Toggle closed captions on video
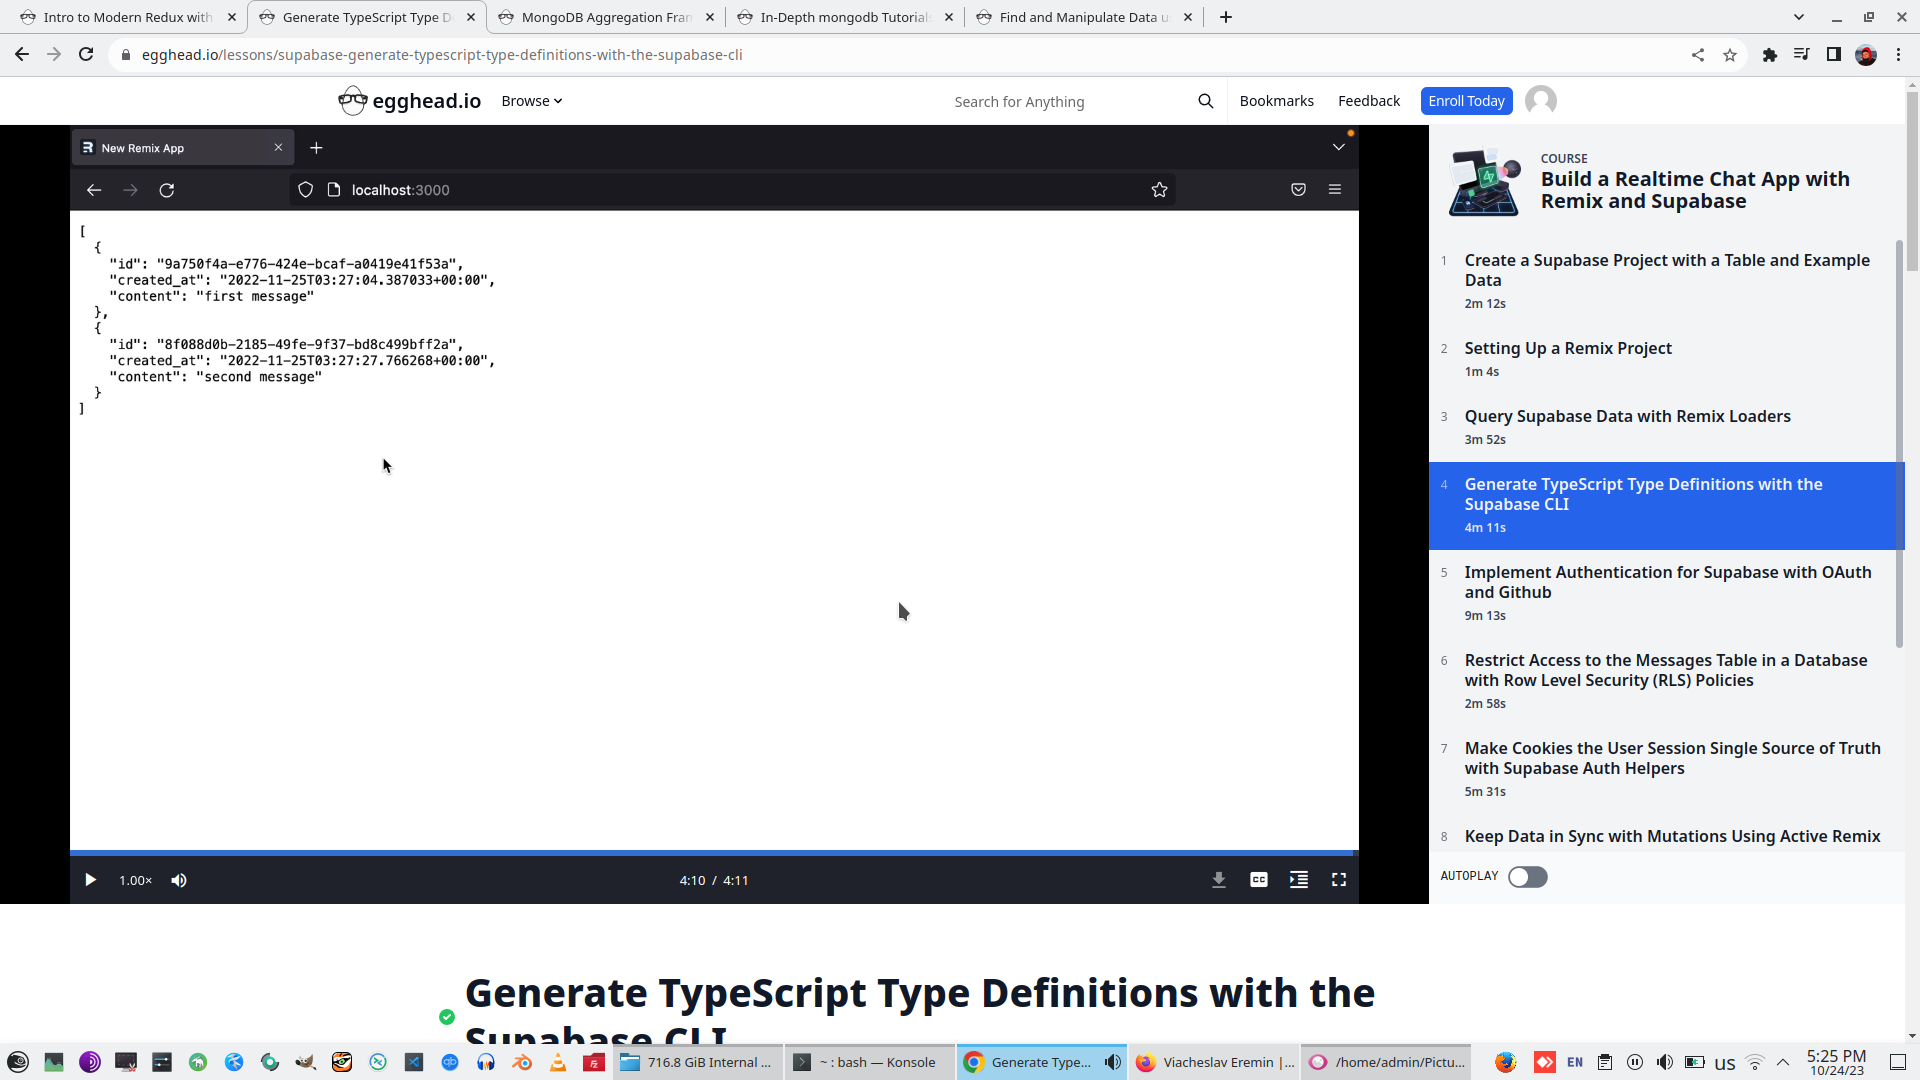The height and width of the screenshot is (1080, 1920). [1258, 880]
